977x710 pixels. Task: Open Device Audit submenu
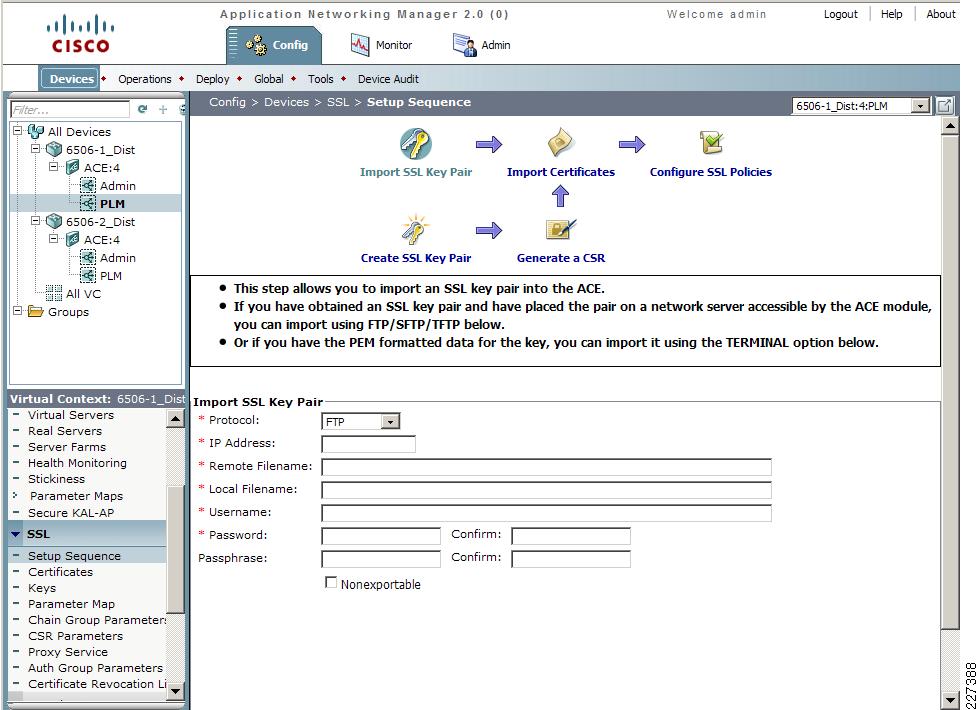[x=388, y=79]
